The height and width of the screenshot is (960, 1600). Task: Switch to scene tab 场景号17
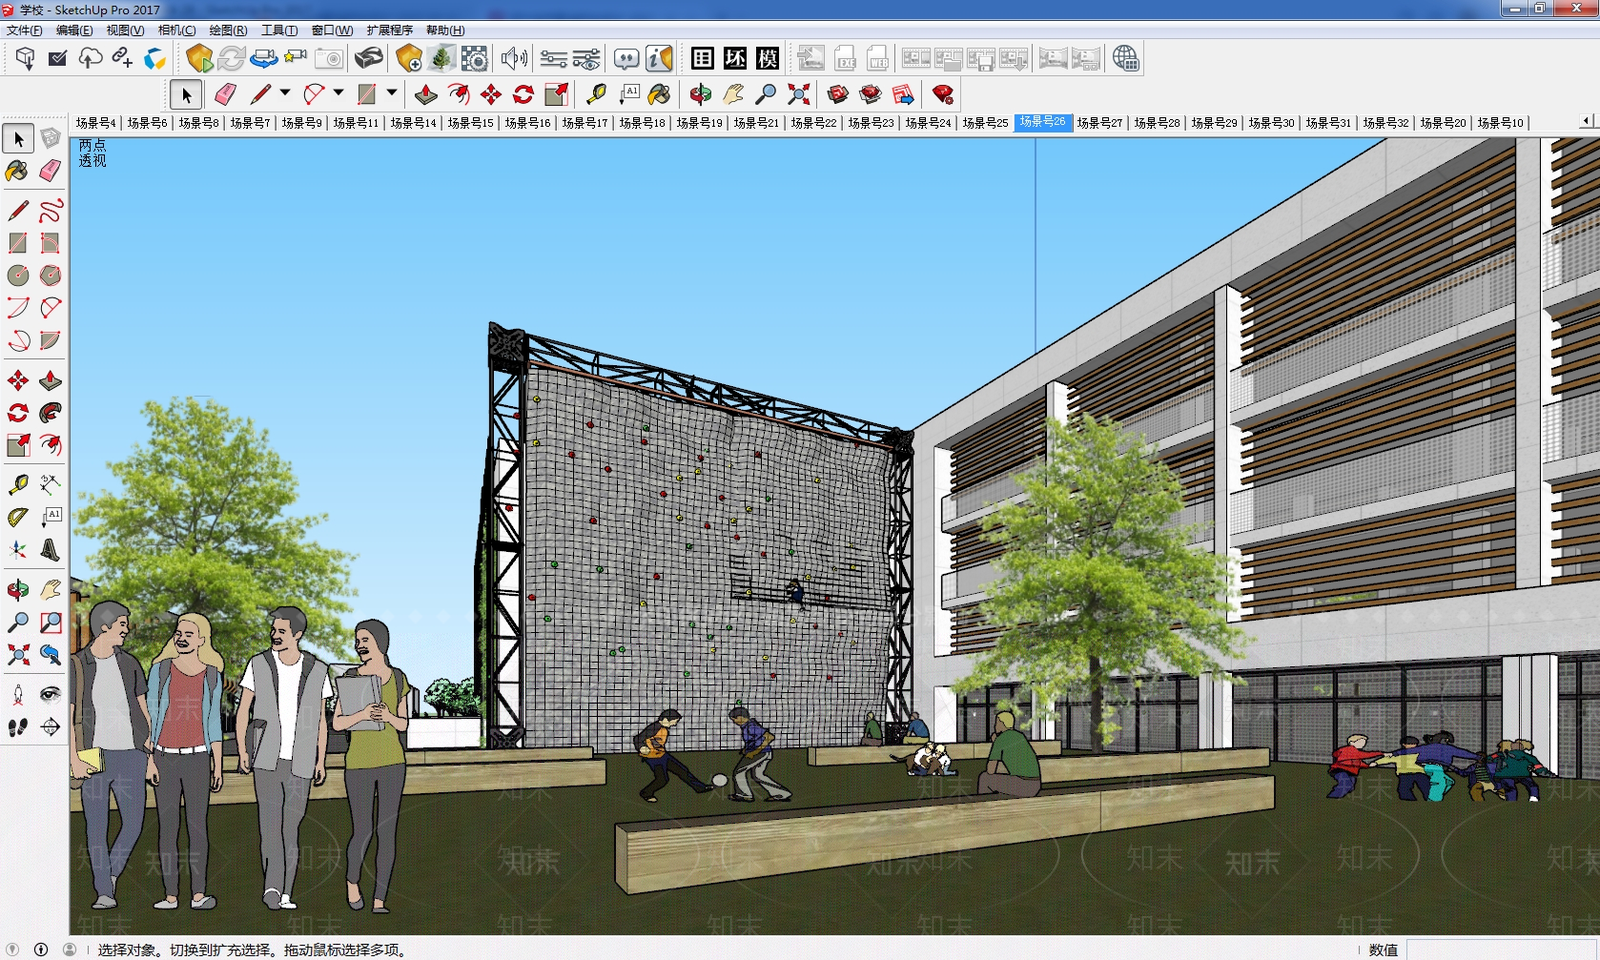click(585, 123)
